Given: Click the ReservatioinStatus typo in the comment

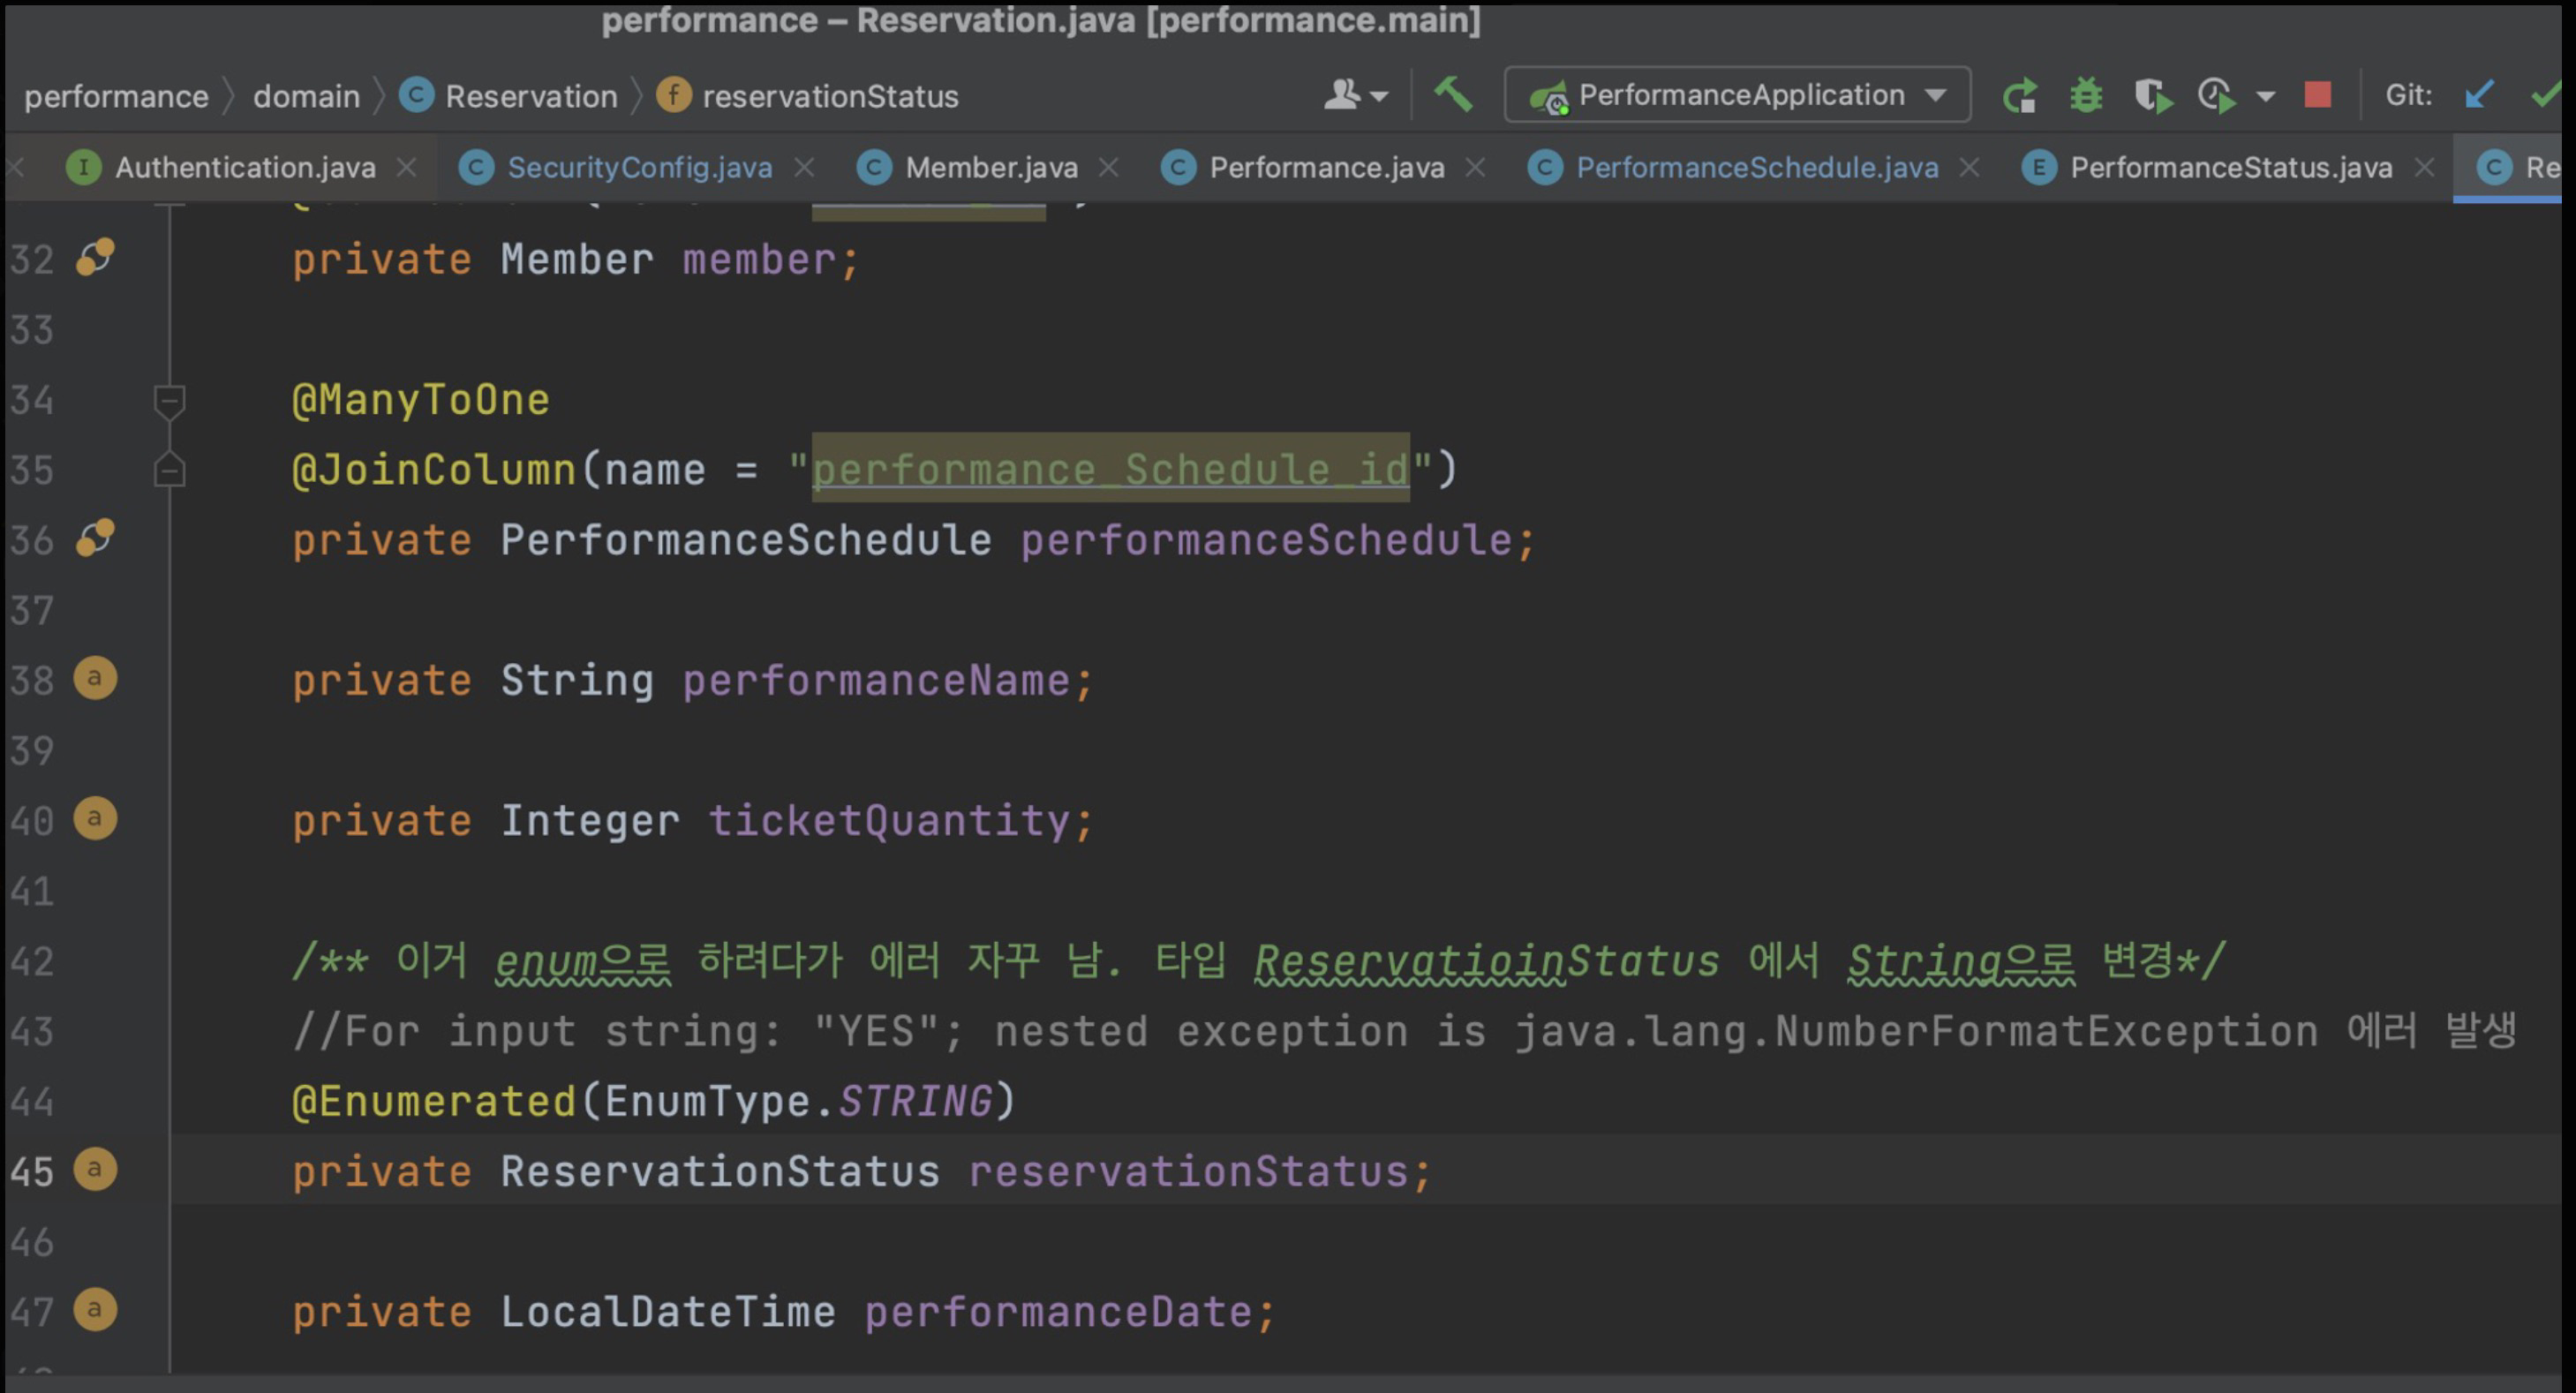Looking at the screenshot, I should pos(1487,962).
